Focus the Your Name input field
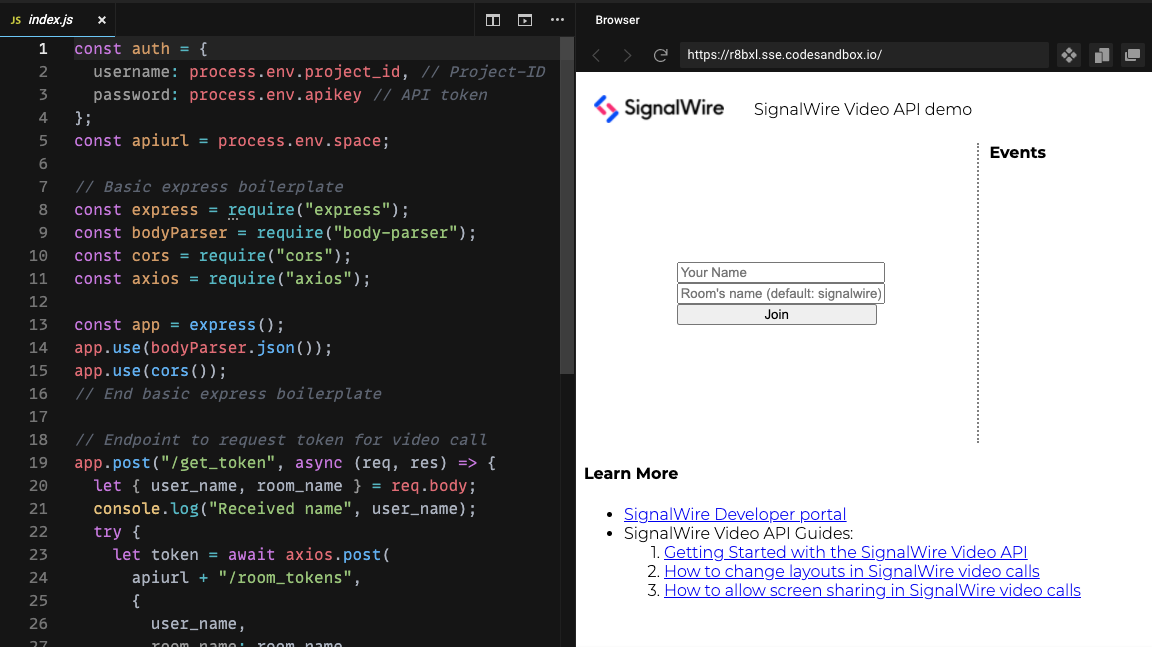Screen dimensions: 1152x647 [x=780, y=272]
